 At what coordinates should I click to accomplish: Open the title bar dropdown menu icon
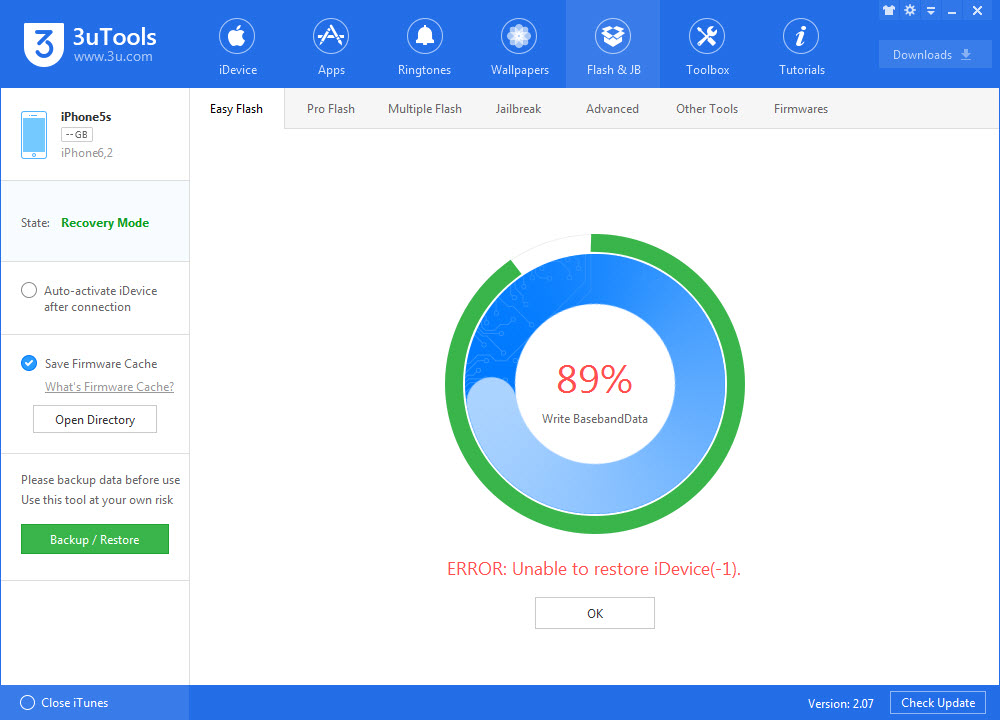point(931,11)
